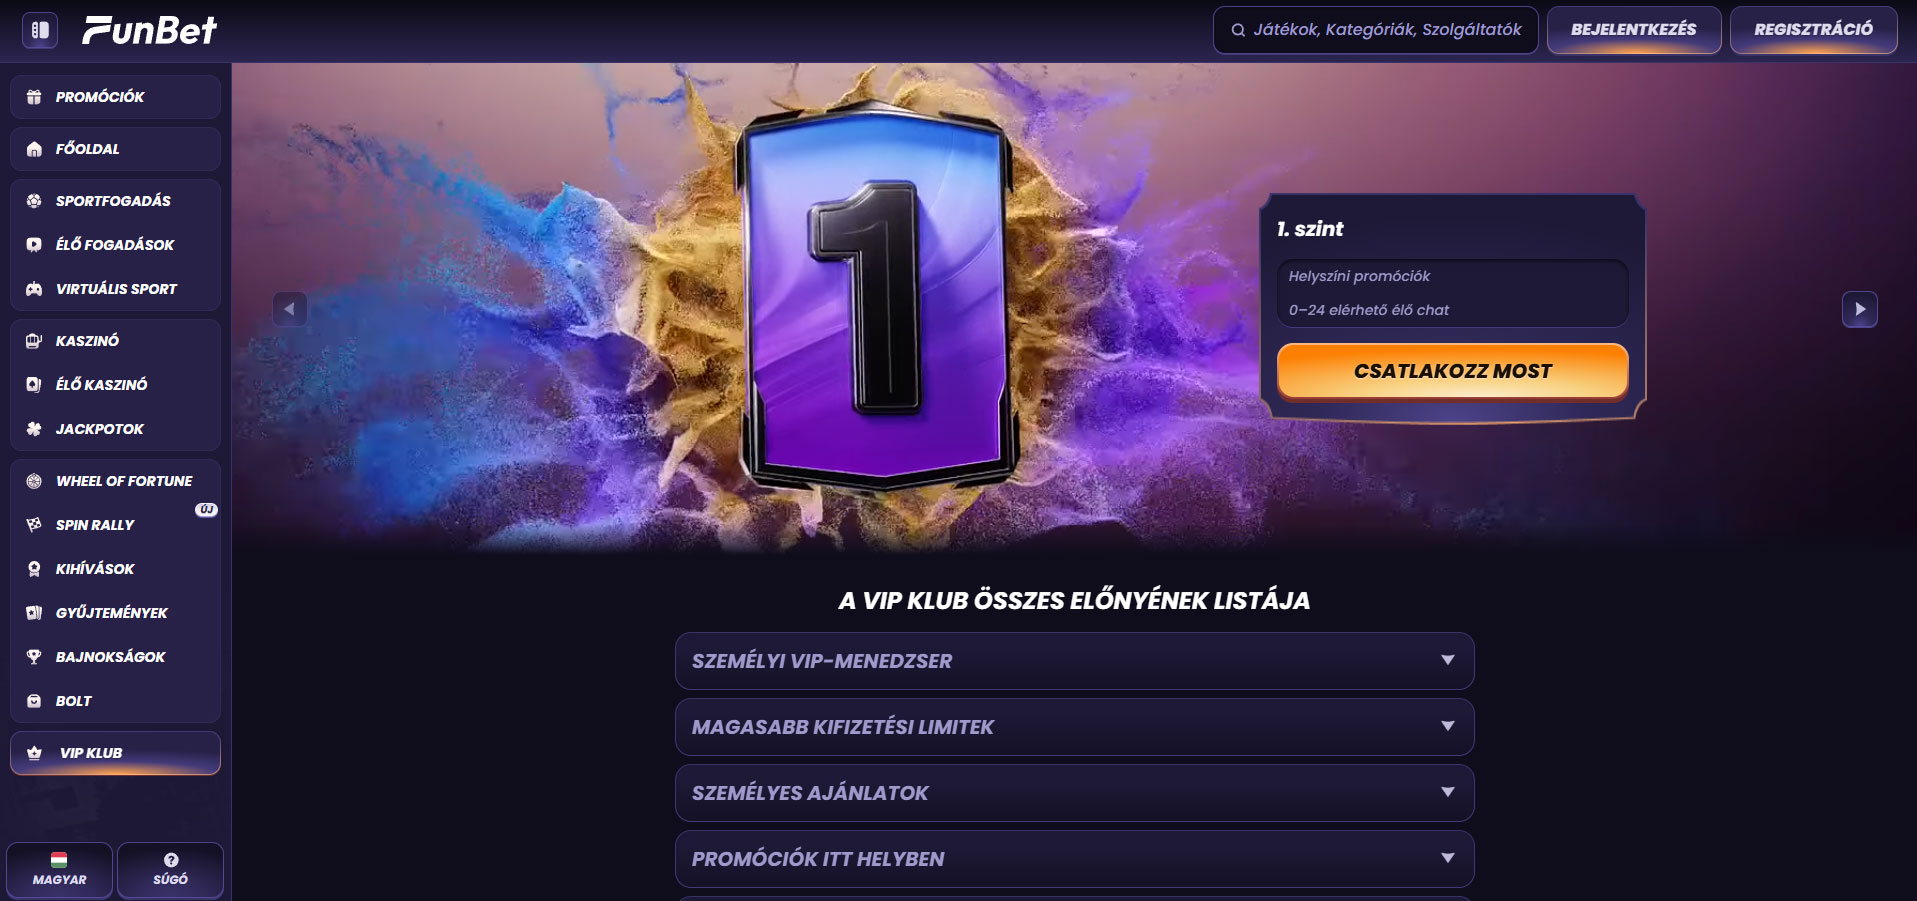This screenshot has width=1917, height=901.
Task: Open the Sportfogadás menu item
Action: click(115, 201)
